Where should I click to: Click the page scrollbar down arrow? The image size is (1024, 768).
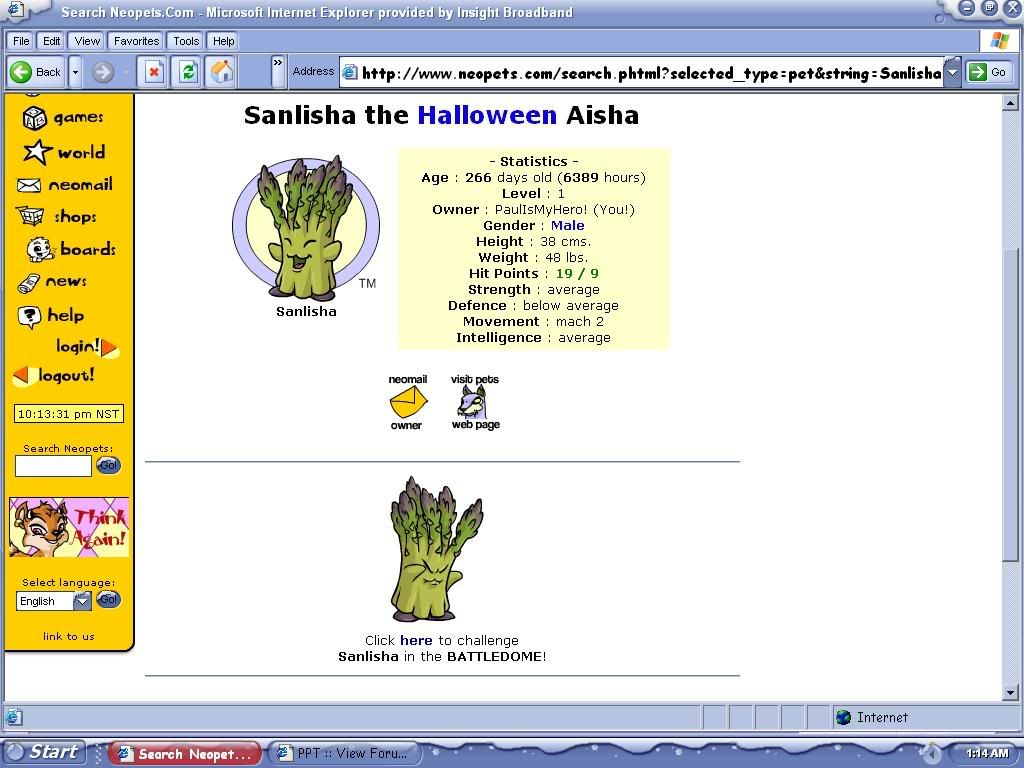[x=1010, y=693]
